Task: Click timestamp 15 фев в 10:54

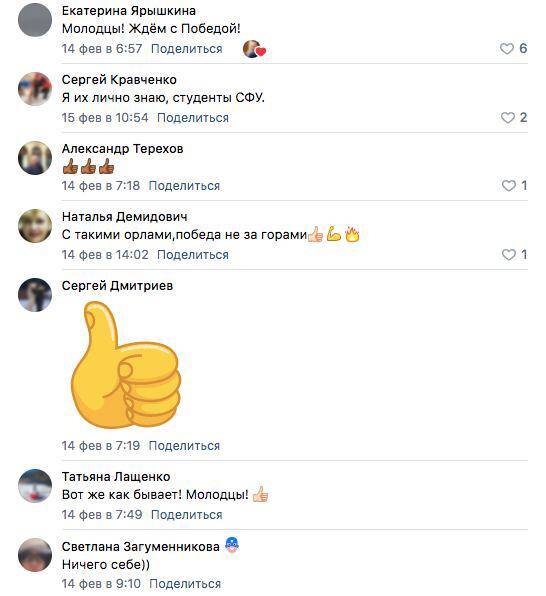Action: [x=105, y=118]
